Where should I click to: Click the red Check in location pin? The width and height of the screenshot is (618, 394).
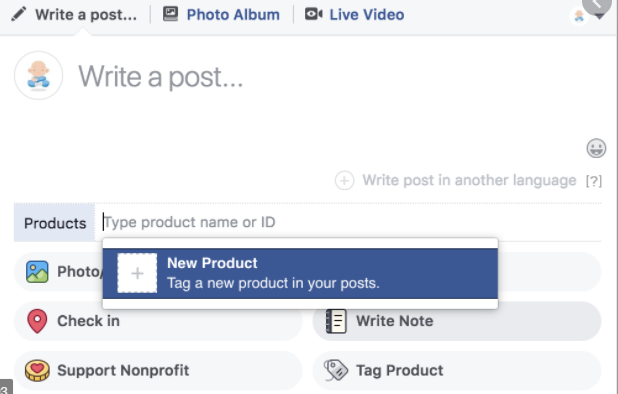coord(37,321)
